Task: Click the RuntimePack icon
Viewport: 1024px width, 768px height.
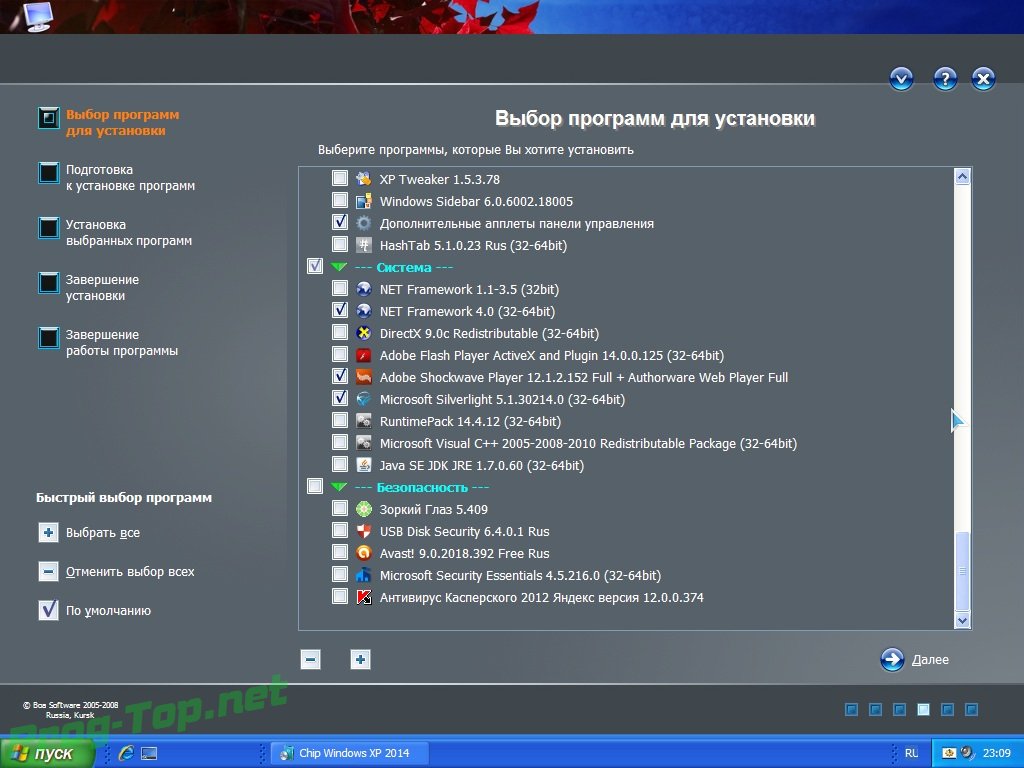Action: click(x=364, y=421)
